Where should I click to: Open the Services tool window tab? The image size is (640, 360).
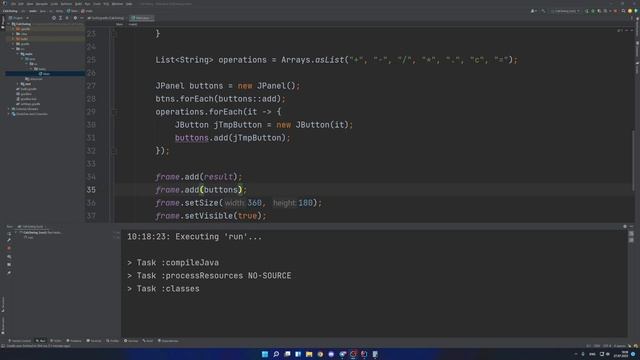[131, 341]
